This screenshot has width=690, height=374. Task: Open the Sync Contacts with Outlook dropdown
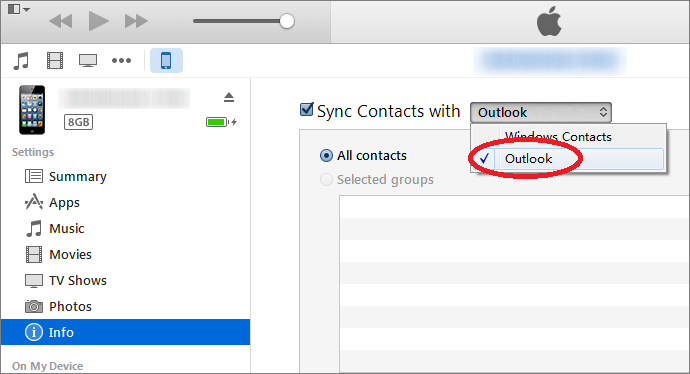[x=541, y=113]
